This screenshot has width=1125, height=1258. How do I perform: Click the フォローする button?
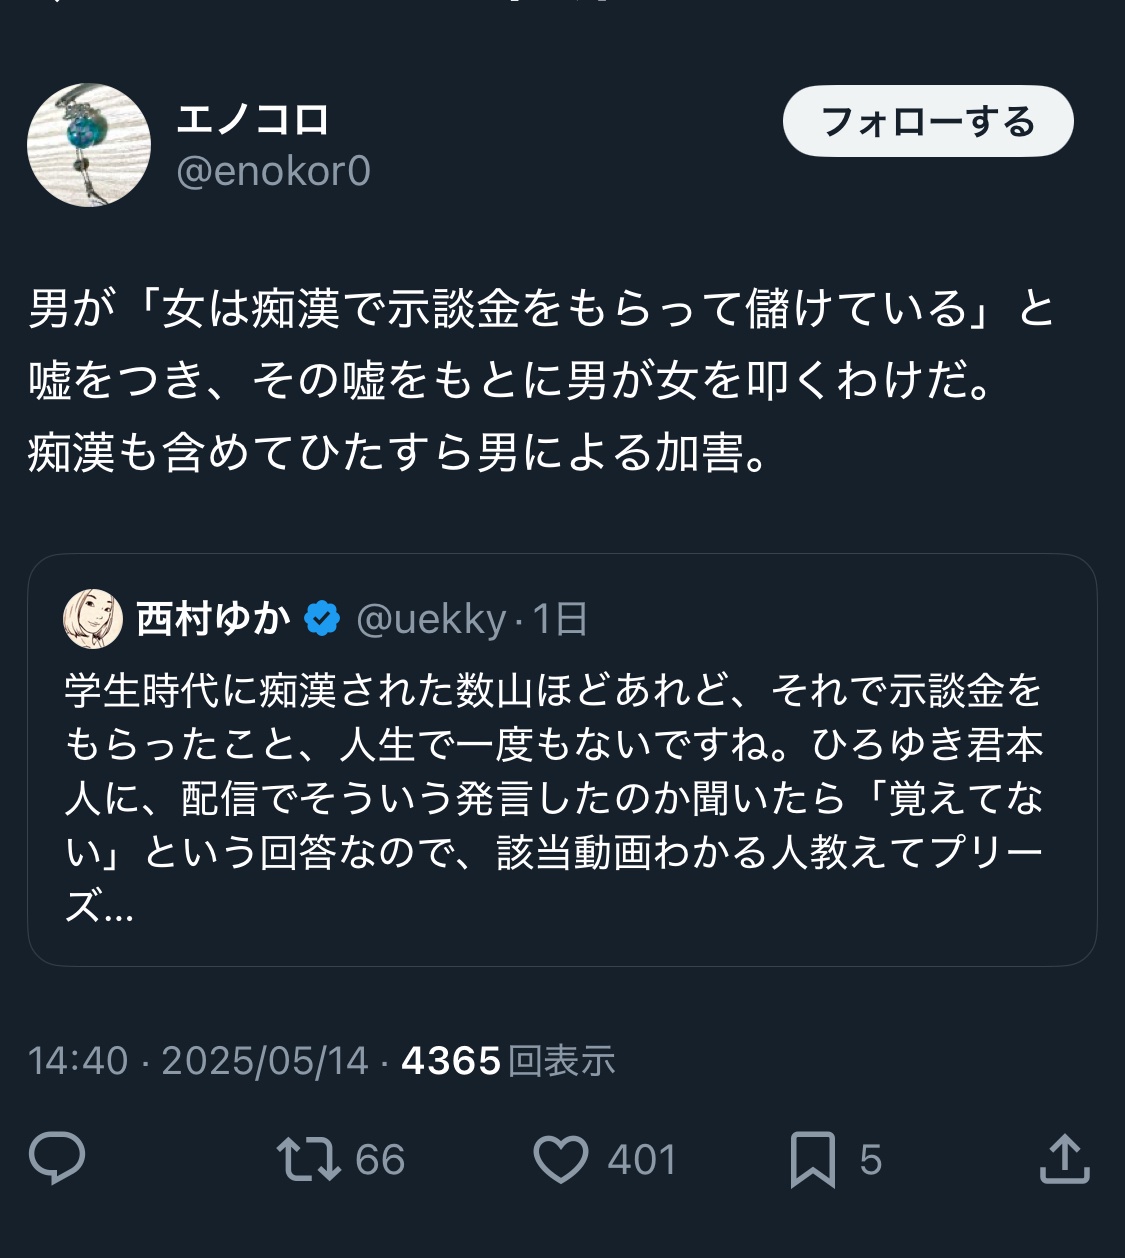click(927, 121)
